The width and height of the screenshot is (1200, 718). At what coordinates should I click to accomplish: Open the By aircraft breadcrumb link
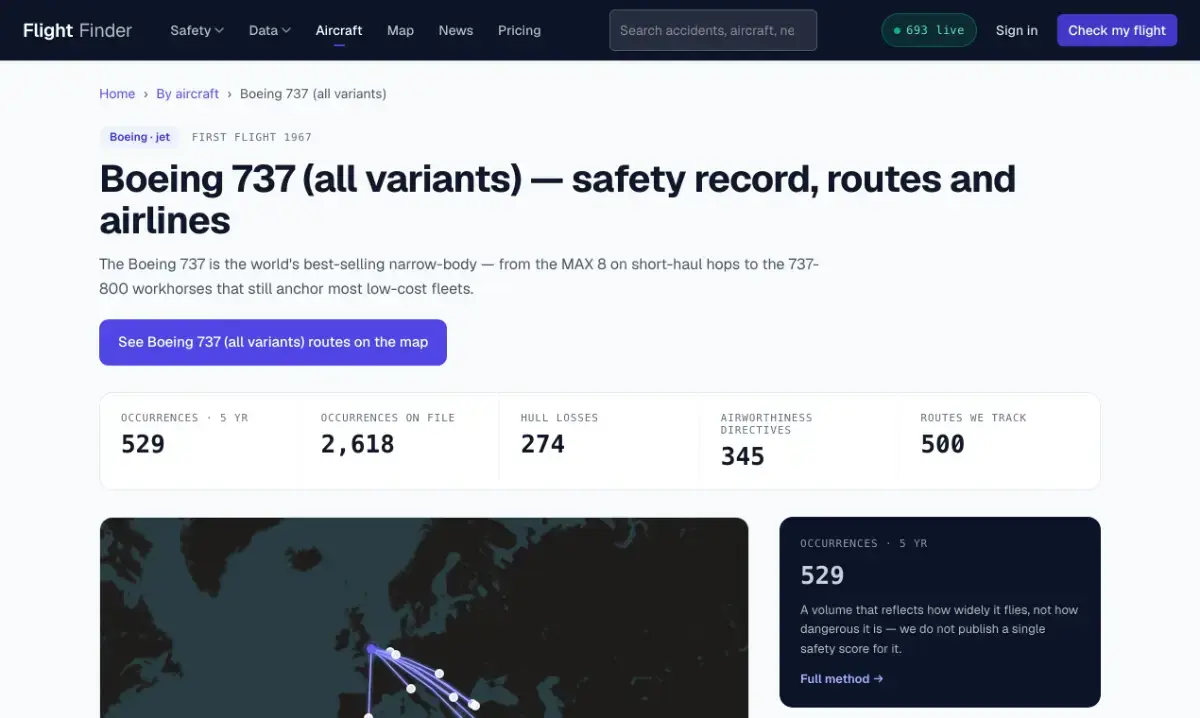[x=187, y=94]
